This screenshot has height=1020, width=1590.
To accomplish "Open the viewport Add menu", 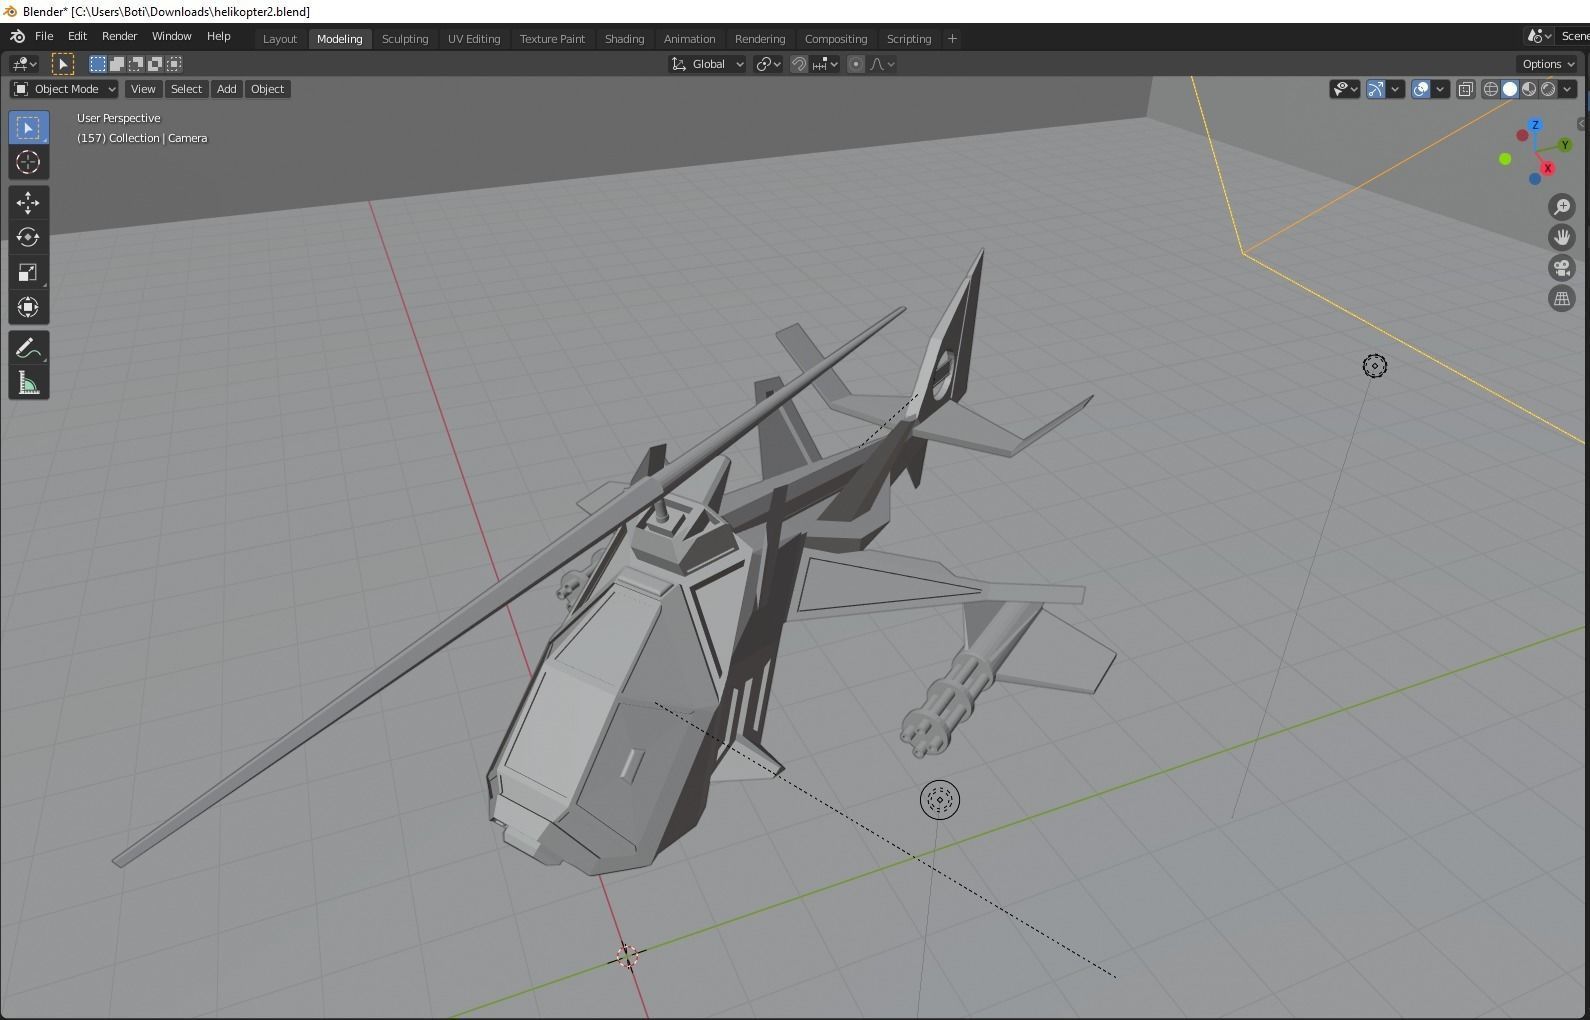I will [227, 89].
